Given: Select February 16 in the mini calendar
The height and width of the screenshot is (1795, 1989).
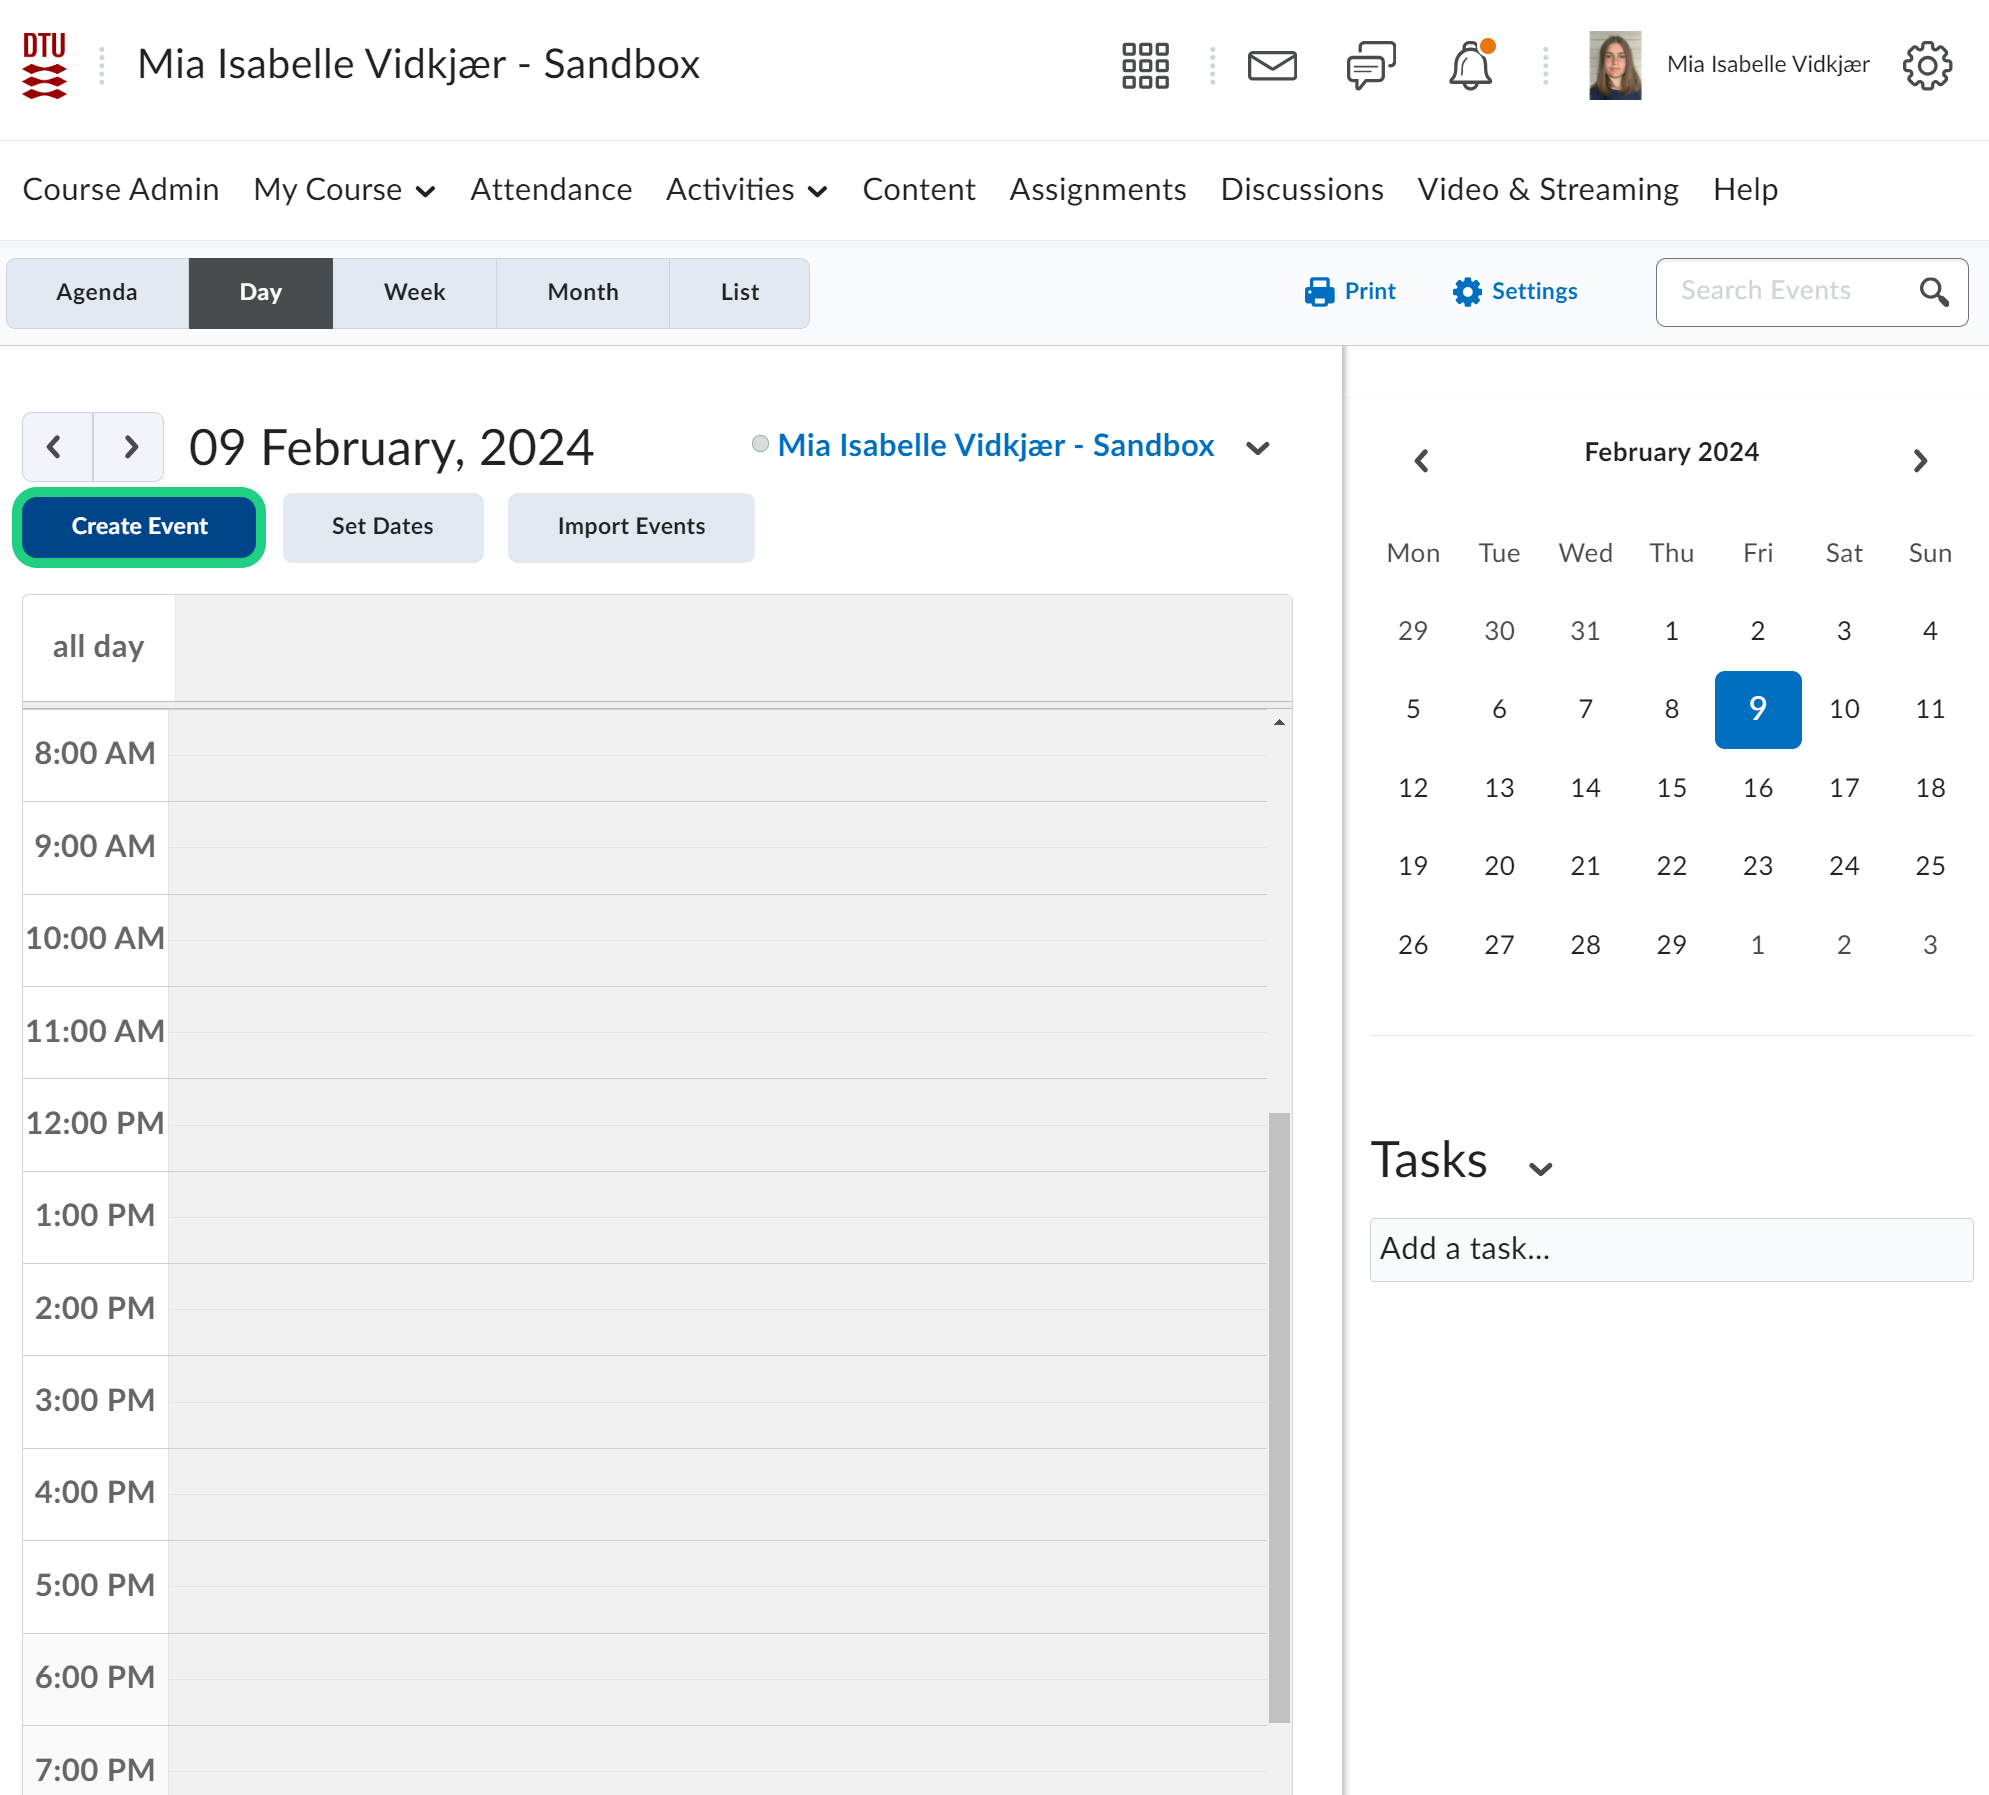Looking at the screenshot, I should click(1757, 788).
